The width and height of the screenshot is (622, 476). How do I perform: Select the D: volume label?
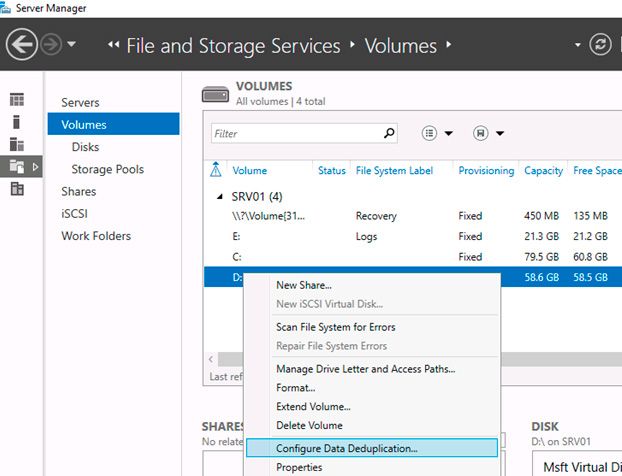point(237,277)
